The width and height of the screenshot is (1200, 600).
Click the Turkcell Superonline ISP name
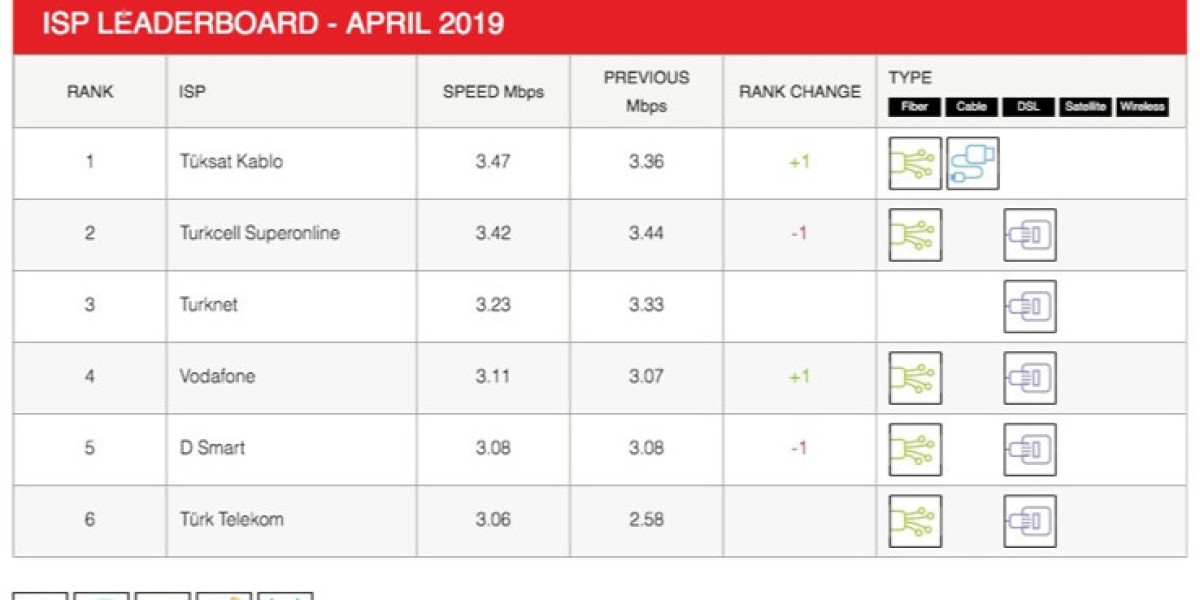coord(259,234)
